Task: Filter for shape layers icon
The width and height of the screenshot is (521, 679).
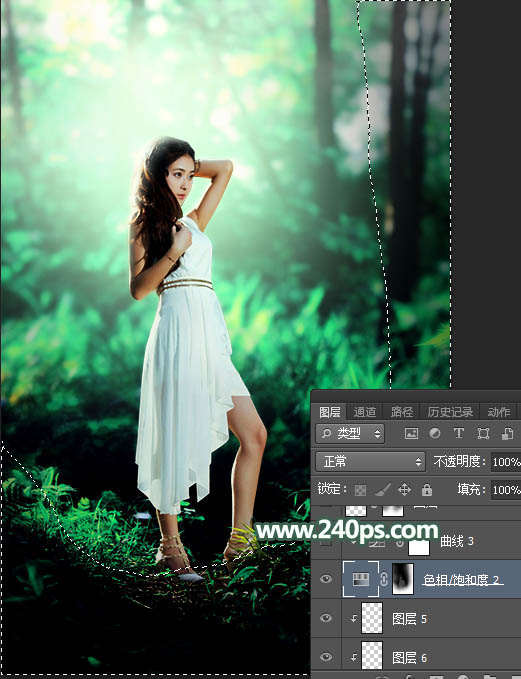Action: [483, 433]
